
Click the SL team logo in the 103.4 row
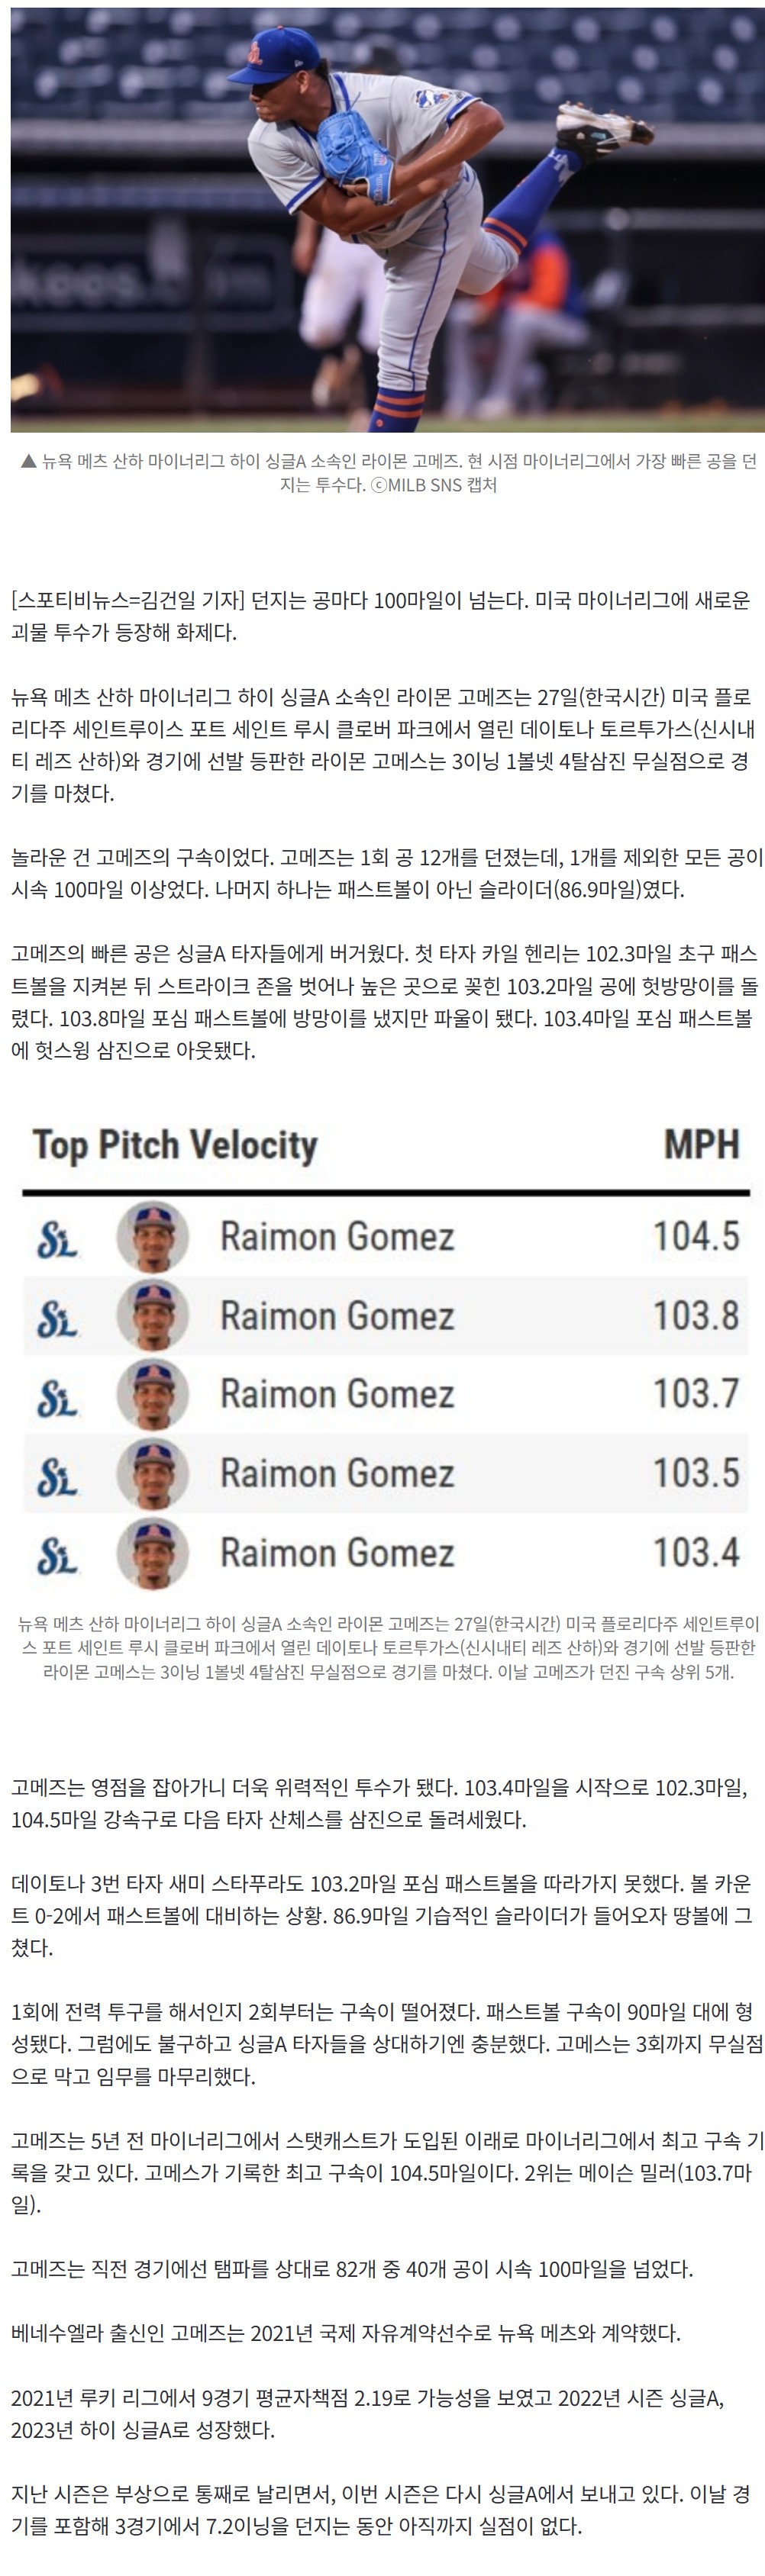57,1554
